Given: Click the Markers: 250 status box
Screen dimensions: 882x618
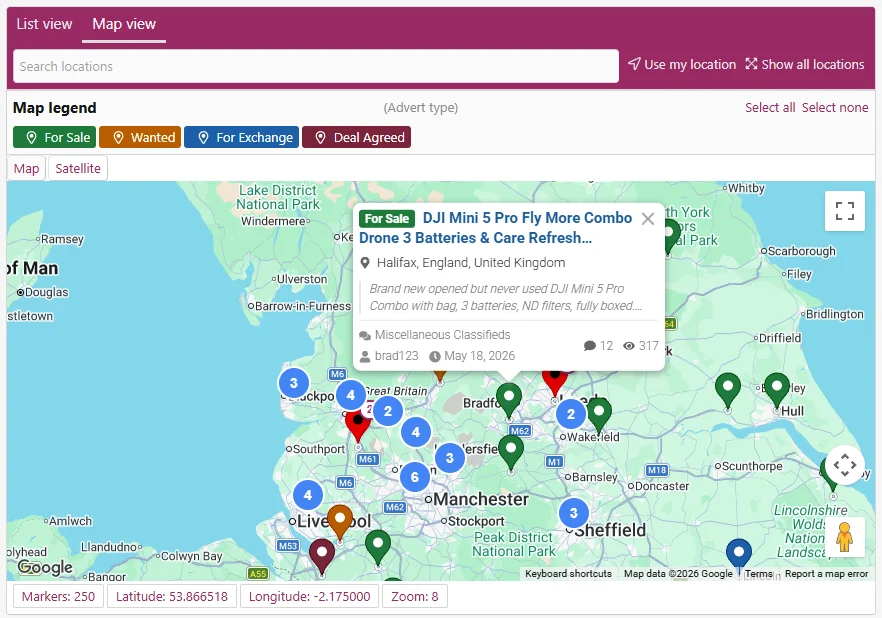Looking at the screenshot, I should click(58, 596).
